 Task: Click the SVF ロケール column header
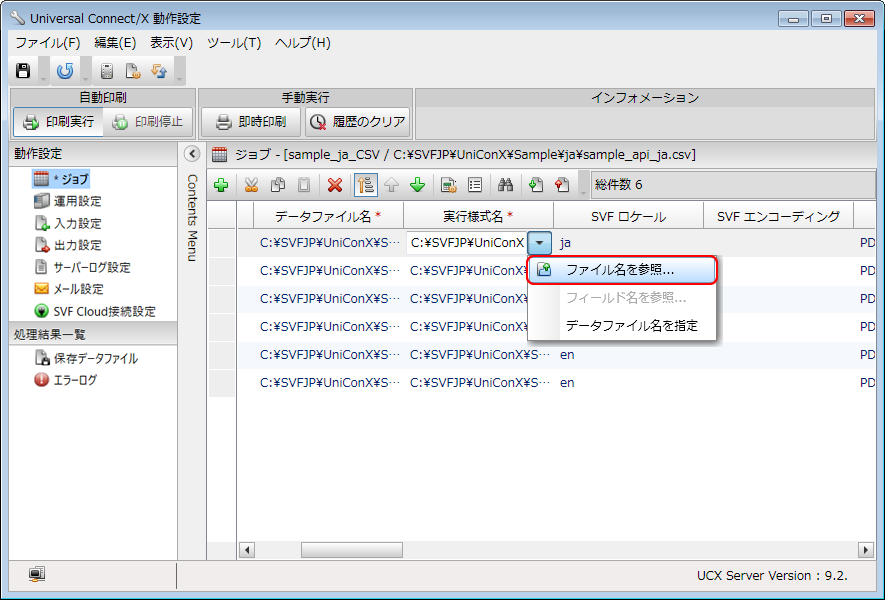[x=628, y=216]
